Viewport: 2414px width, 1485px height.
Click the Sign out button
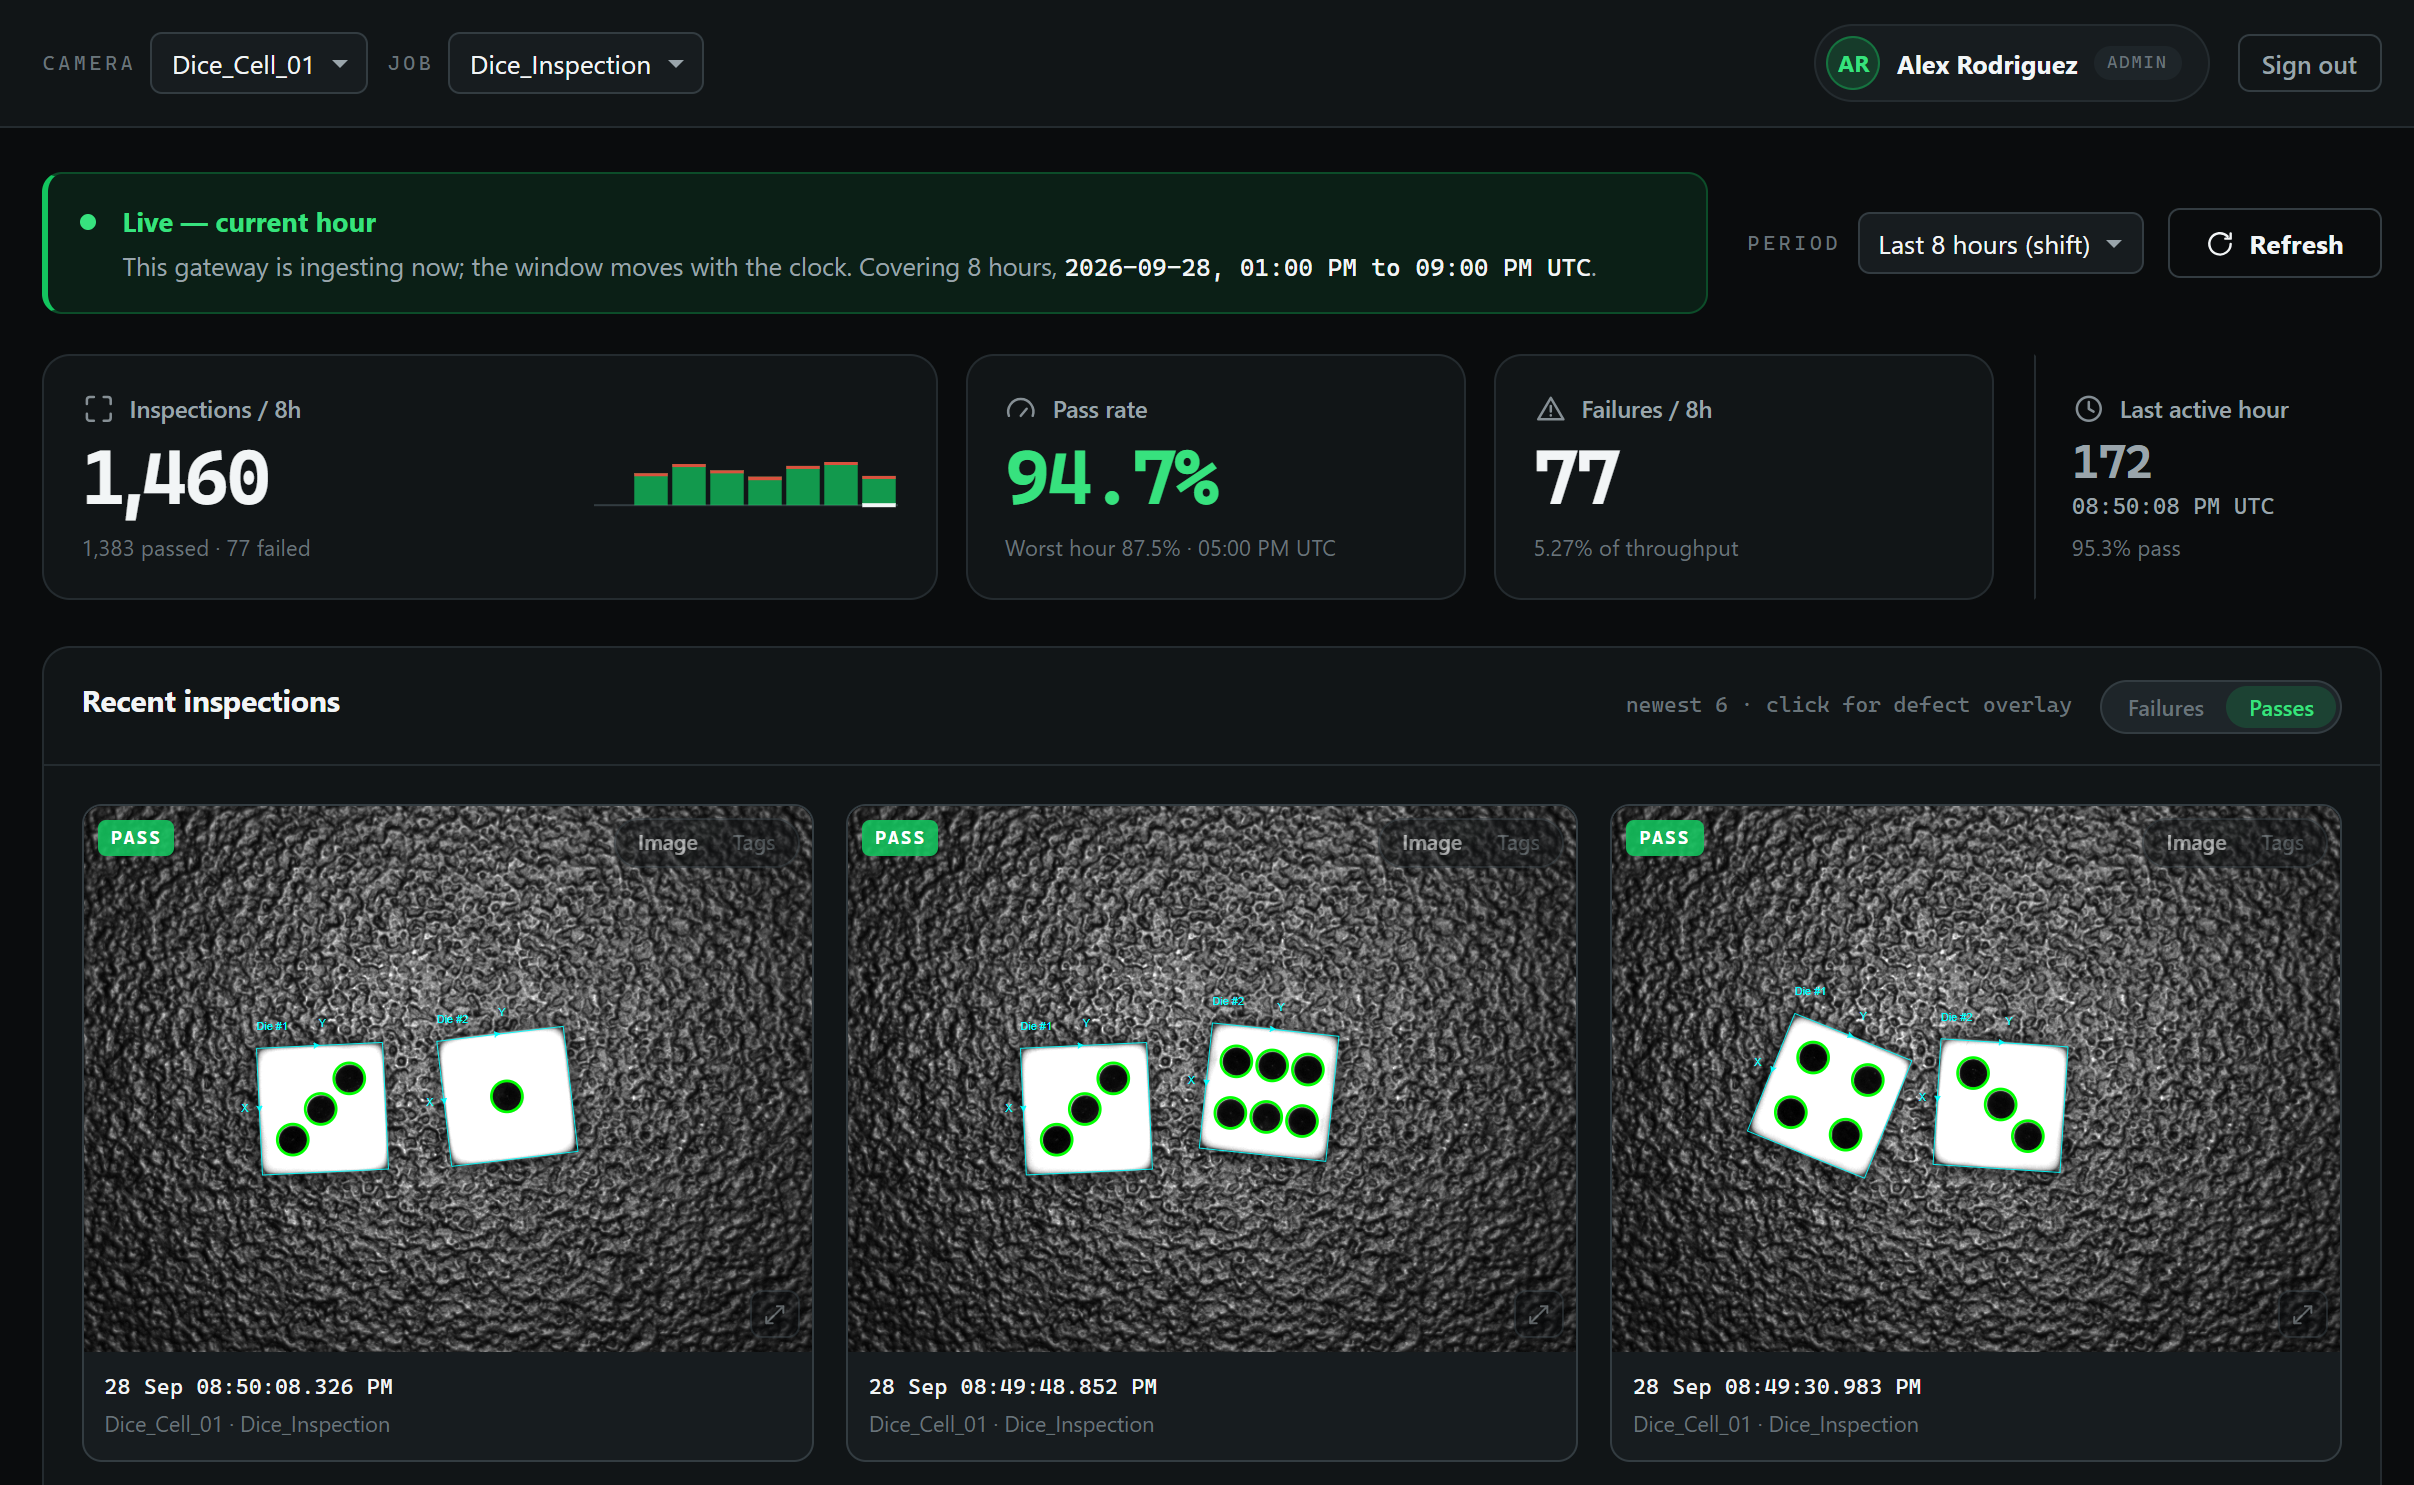[x=2309, y=64]
